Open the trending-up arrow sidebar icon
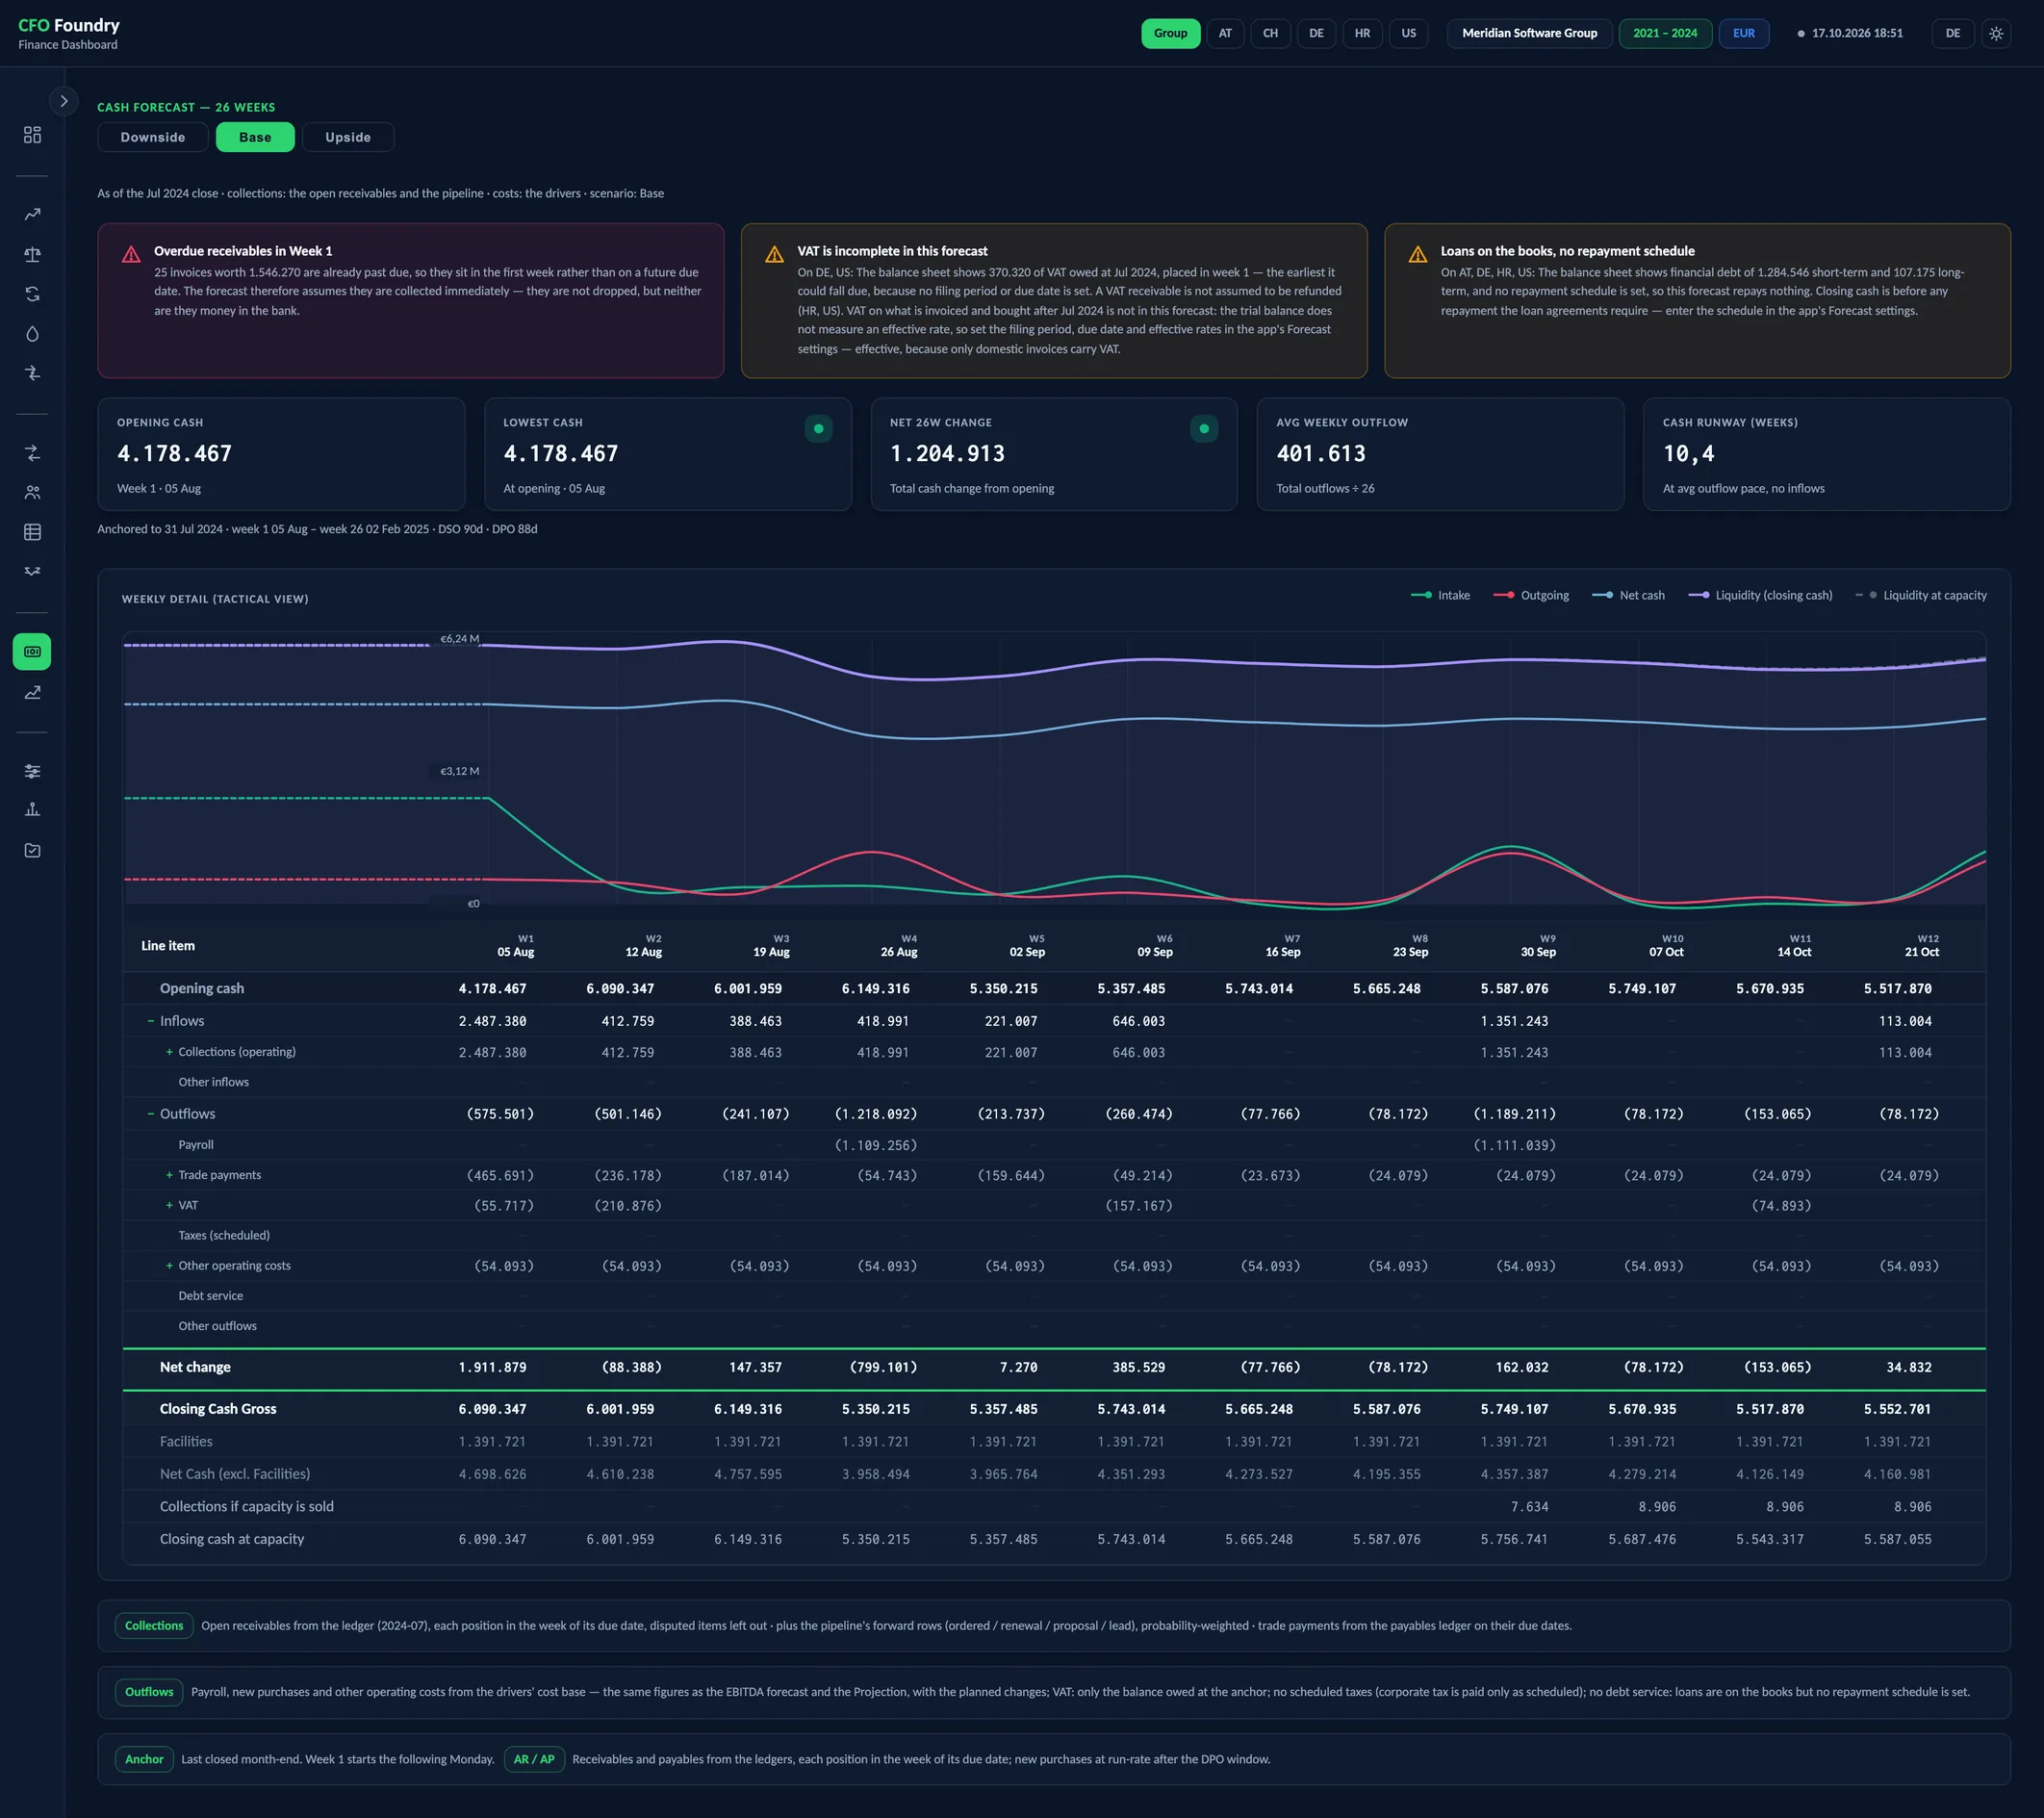 [x=32, y=214]
